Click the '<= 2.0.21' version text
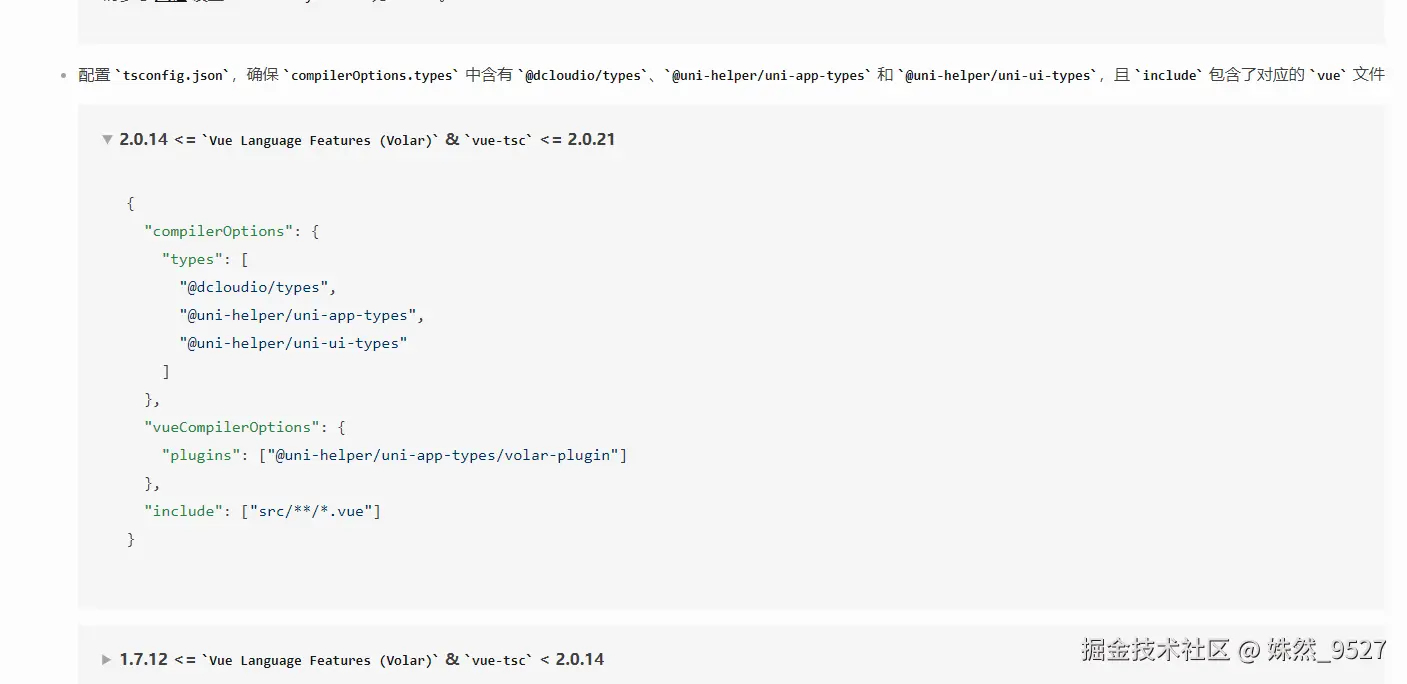Screen dimensions: 1407x684 [578, 140]
